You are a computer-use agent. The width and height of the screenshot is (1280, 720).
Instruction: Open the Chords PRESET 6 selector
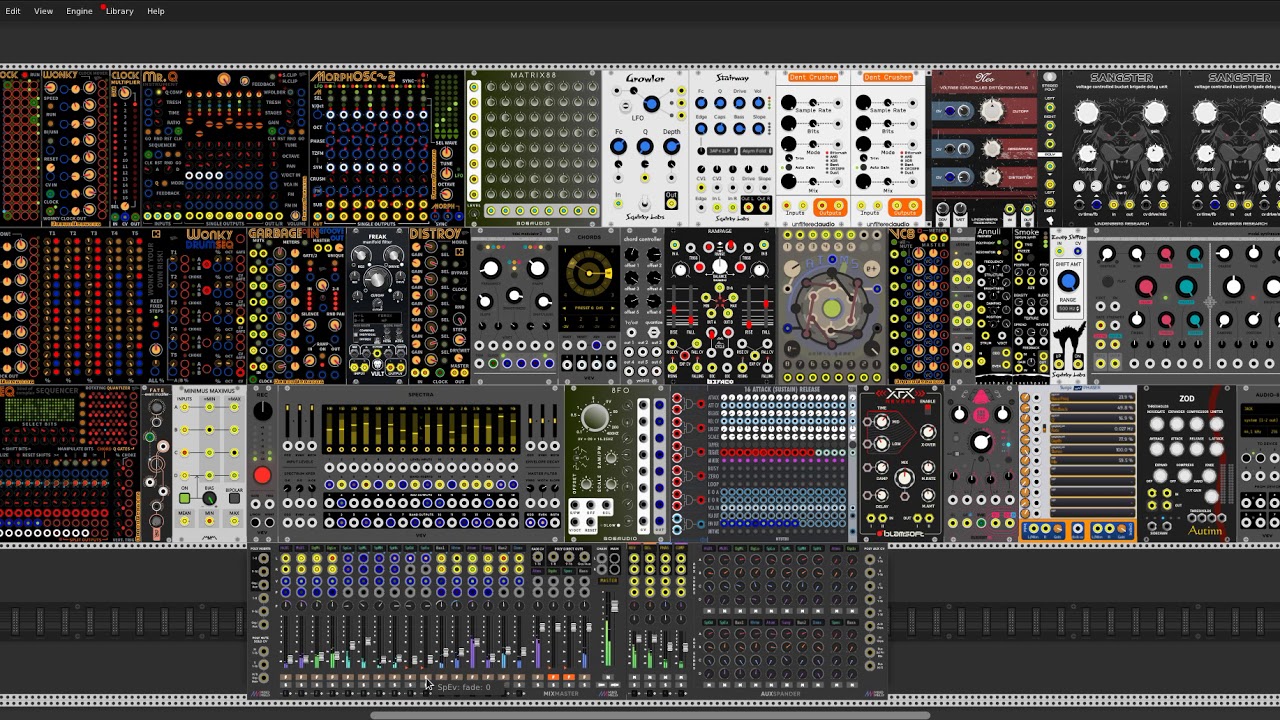[x=590, y=307]
